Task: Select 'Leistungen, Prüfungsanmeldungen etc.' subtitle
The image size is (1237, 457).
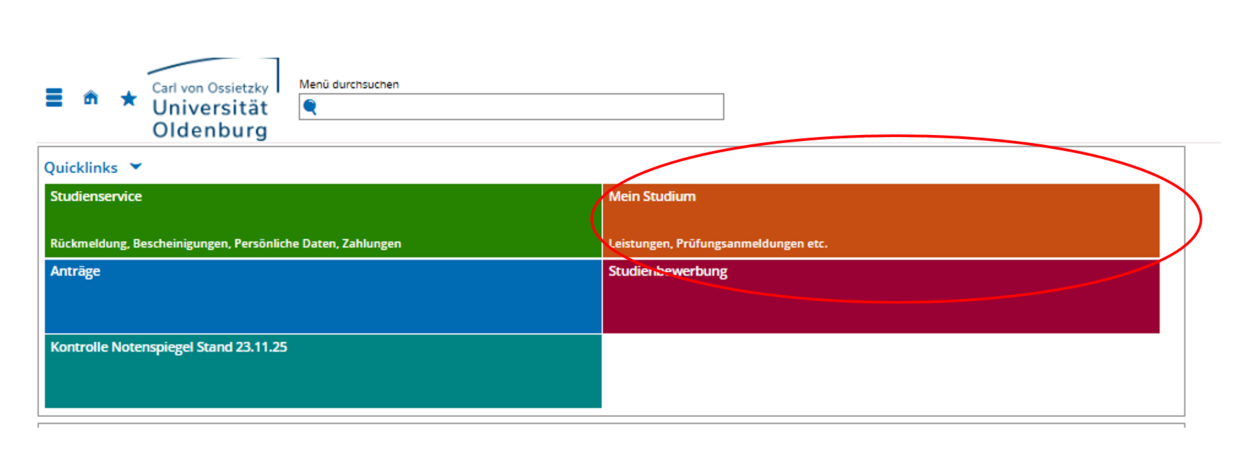Action: 718,243
